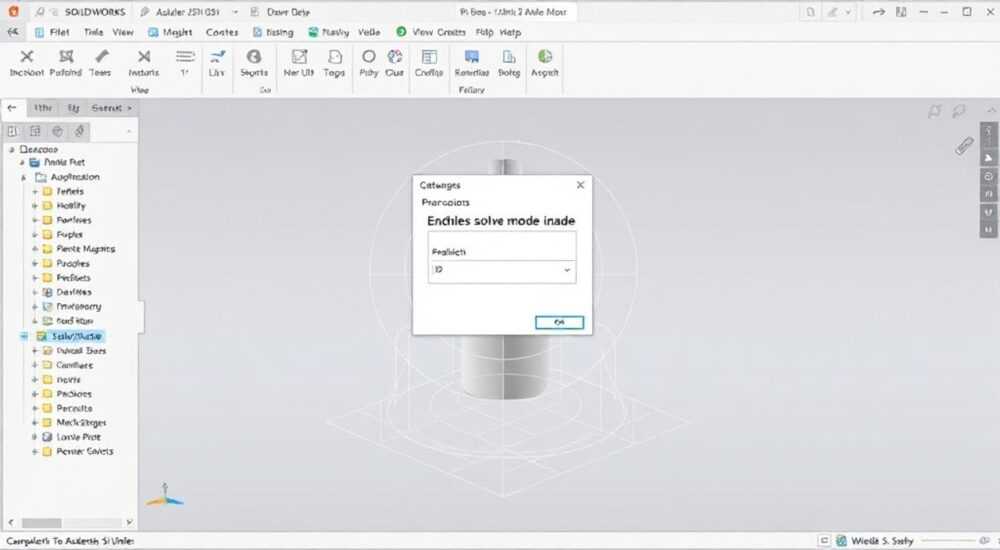The width and height of the screenshot is (1000, 550).
Task: Click the first icon tab in the left panel
Action: [12, 131]
